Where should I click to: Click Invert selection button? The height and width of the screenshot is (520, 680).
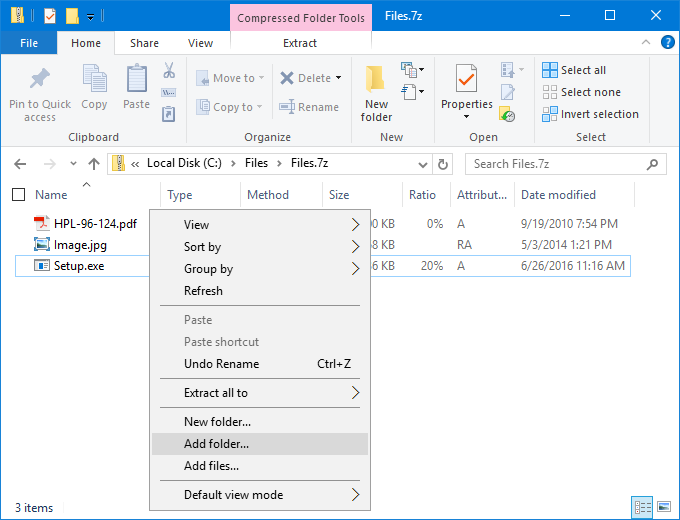(x=590, y=114)
